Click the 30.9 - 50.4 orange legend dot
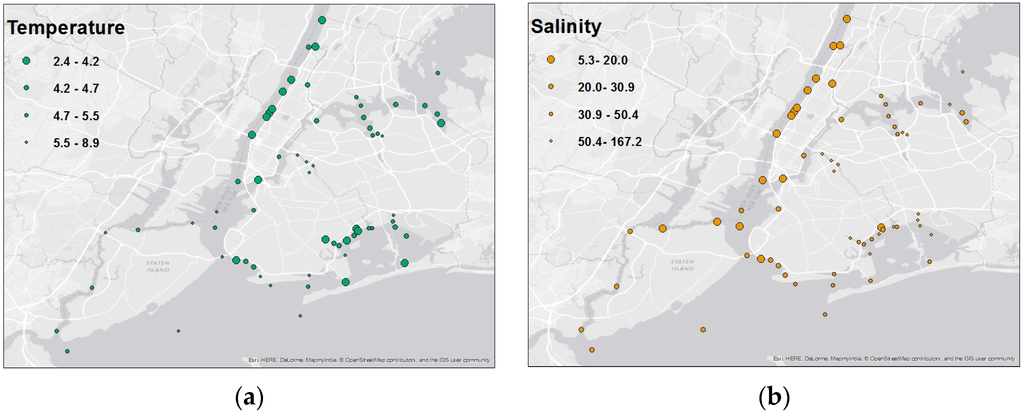This screenshot has width=1024, height=414. [x=551, y=116]
